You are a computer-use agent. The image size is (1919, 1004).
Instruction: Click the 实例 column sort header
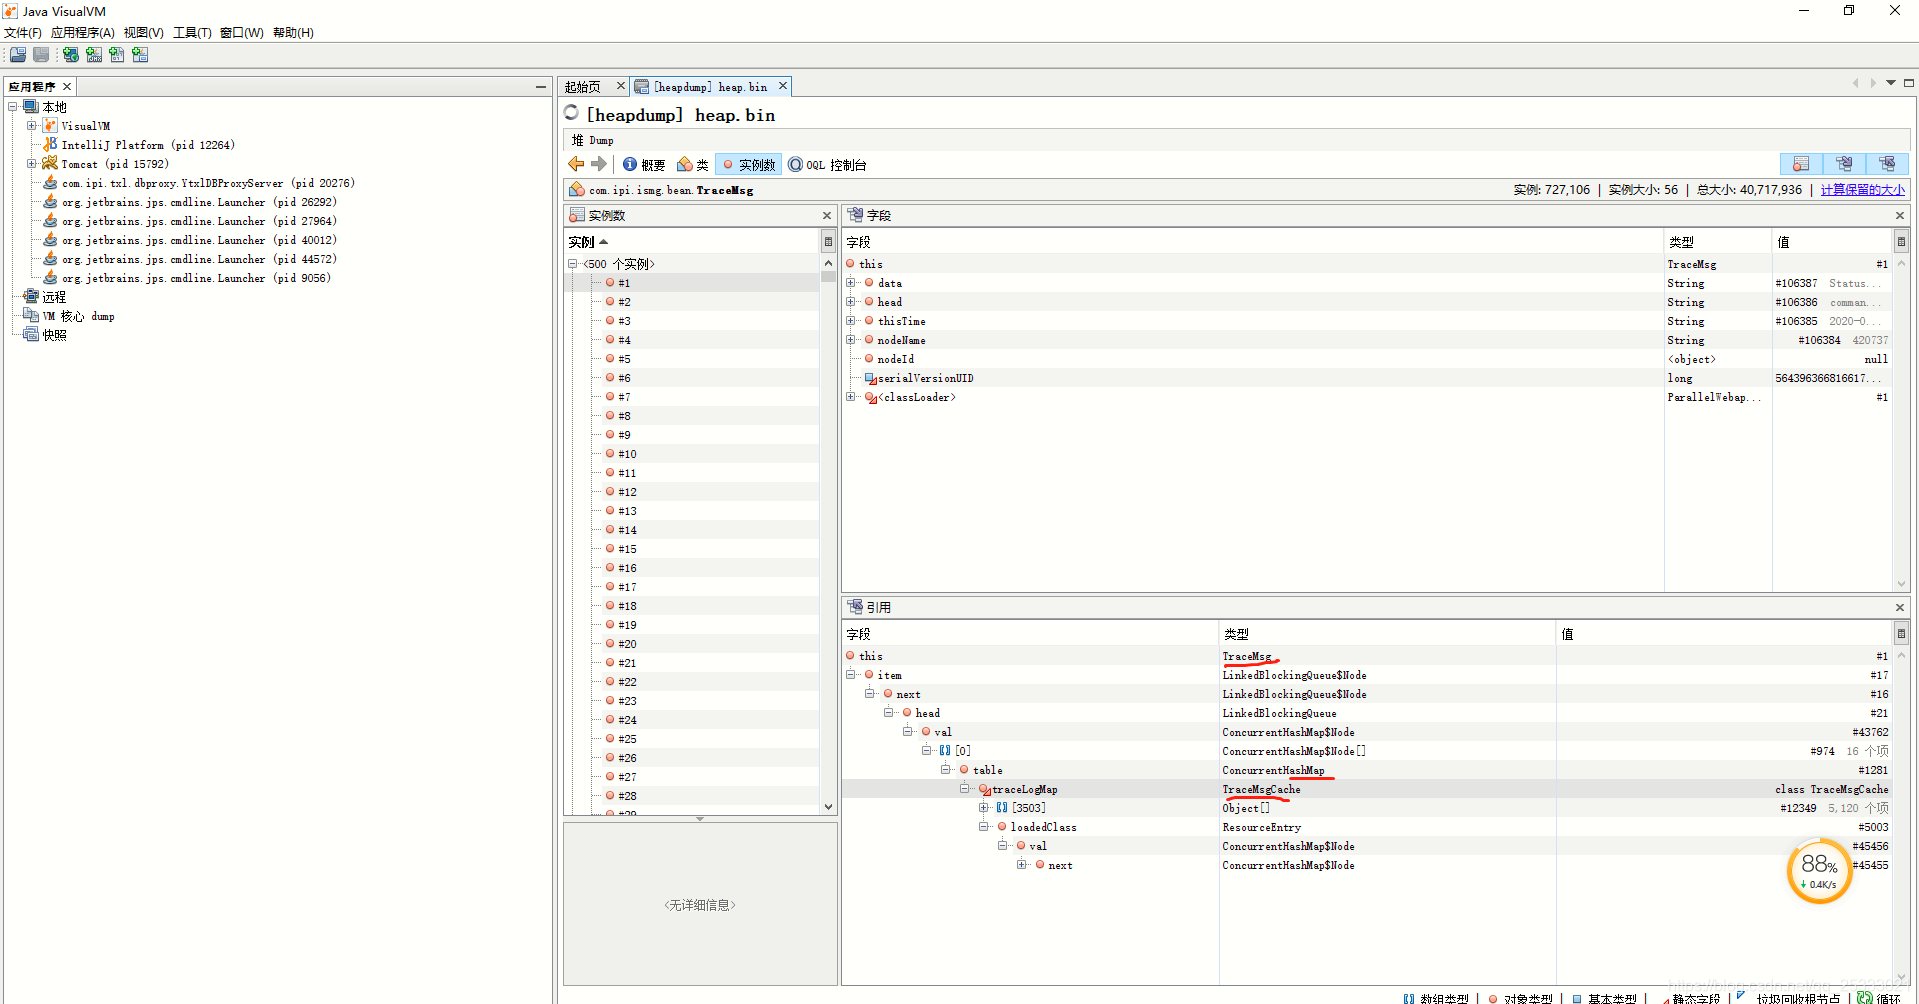[583, 241]
